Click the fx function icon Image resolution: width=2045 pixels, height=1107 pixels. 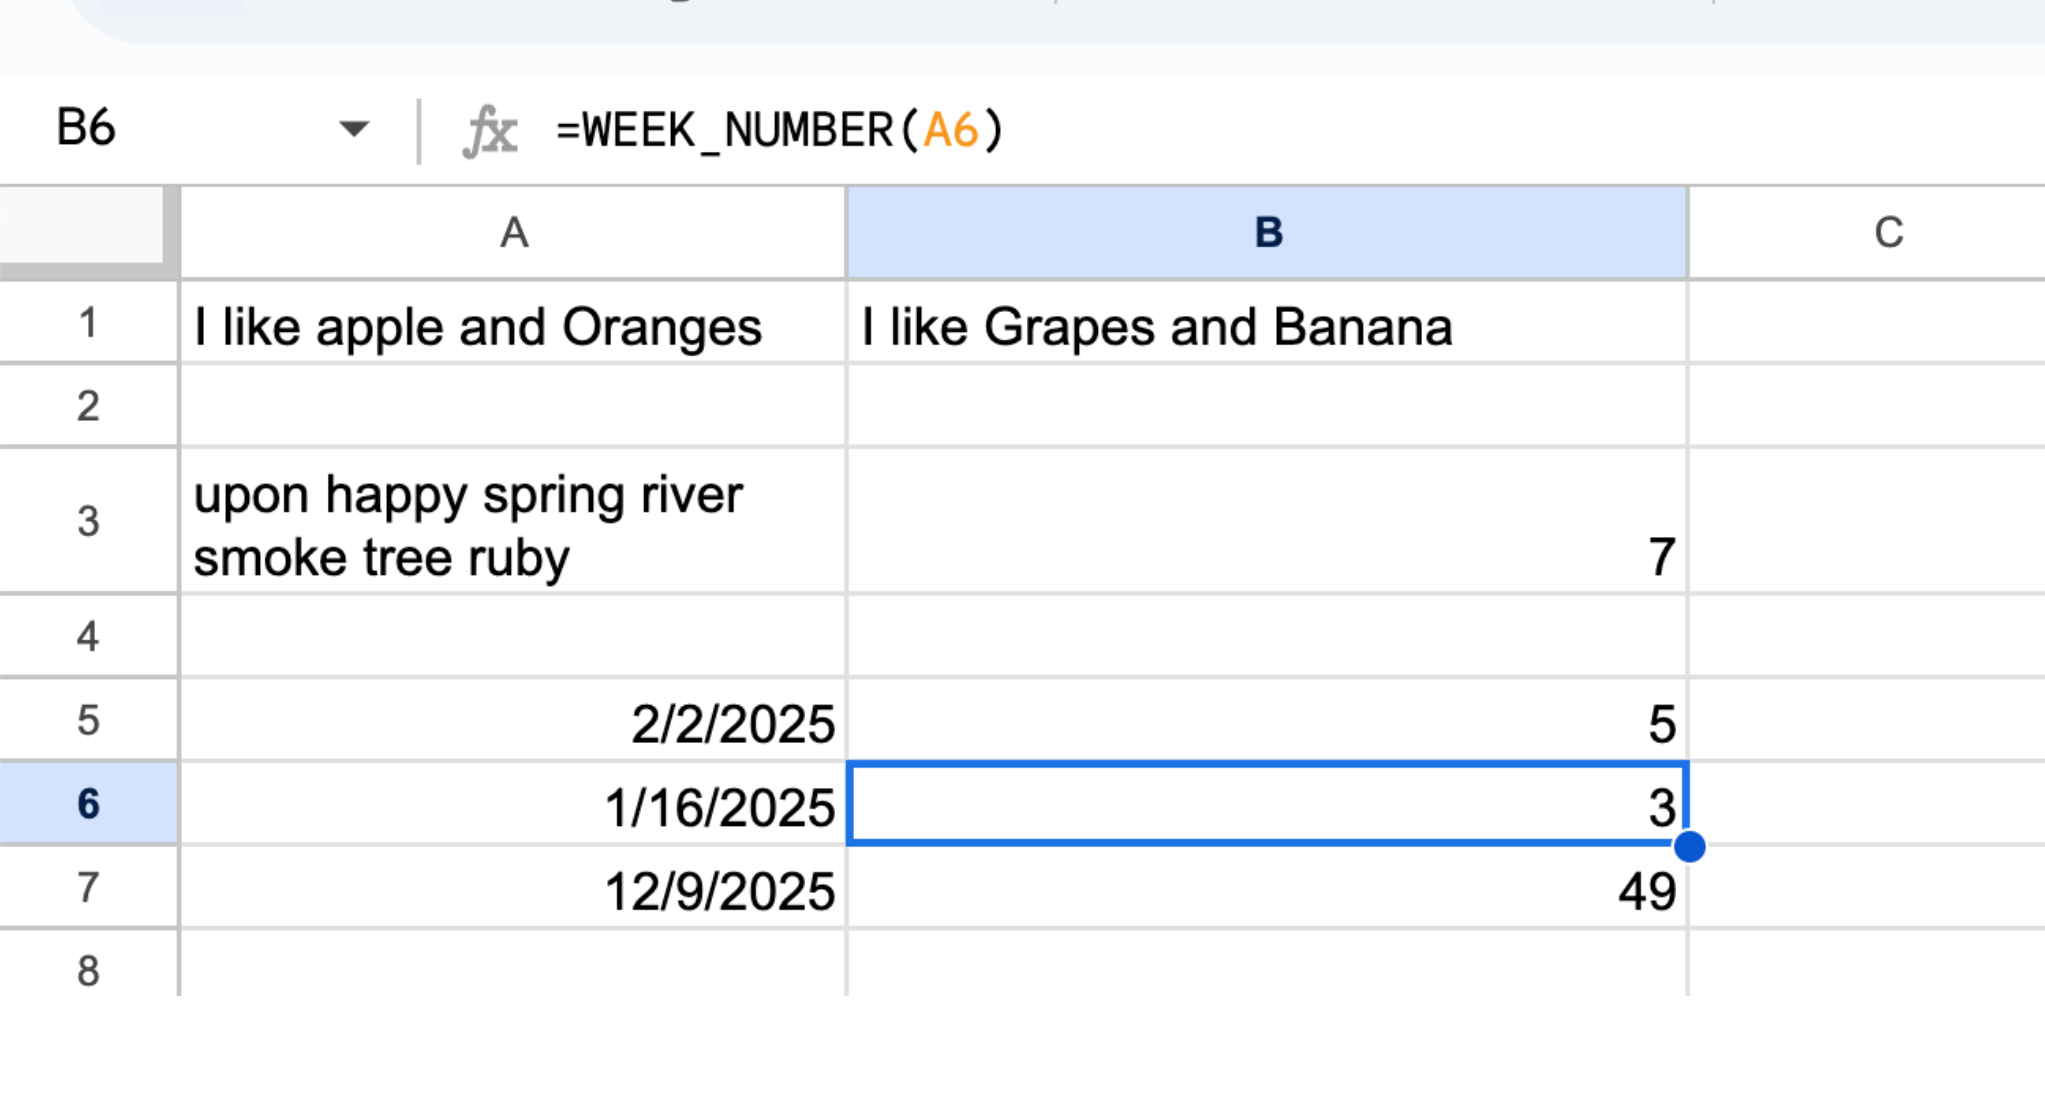point(490,131)
